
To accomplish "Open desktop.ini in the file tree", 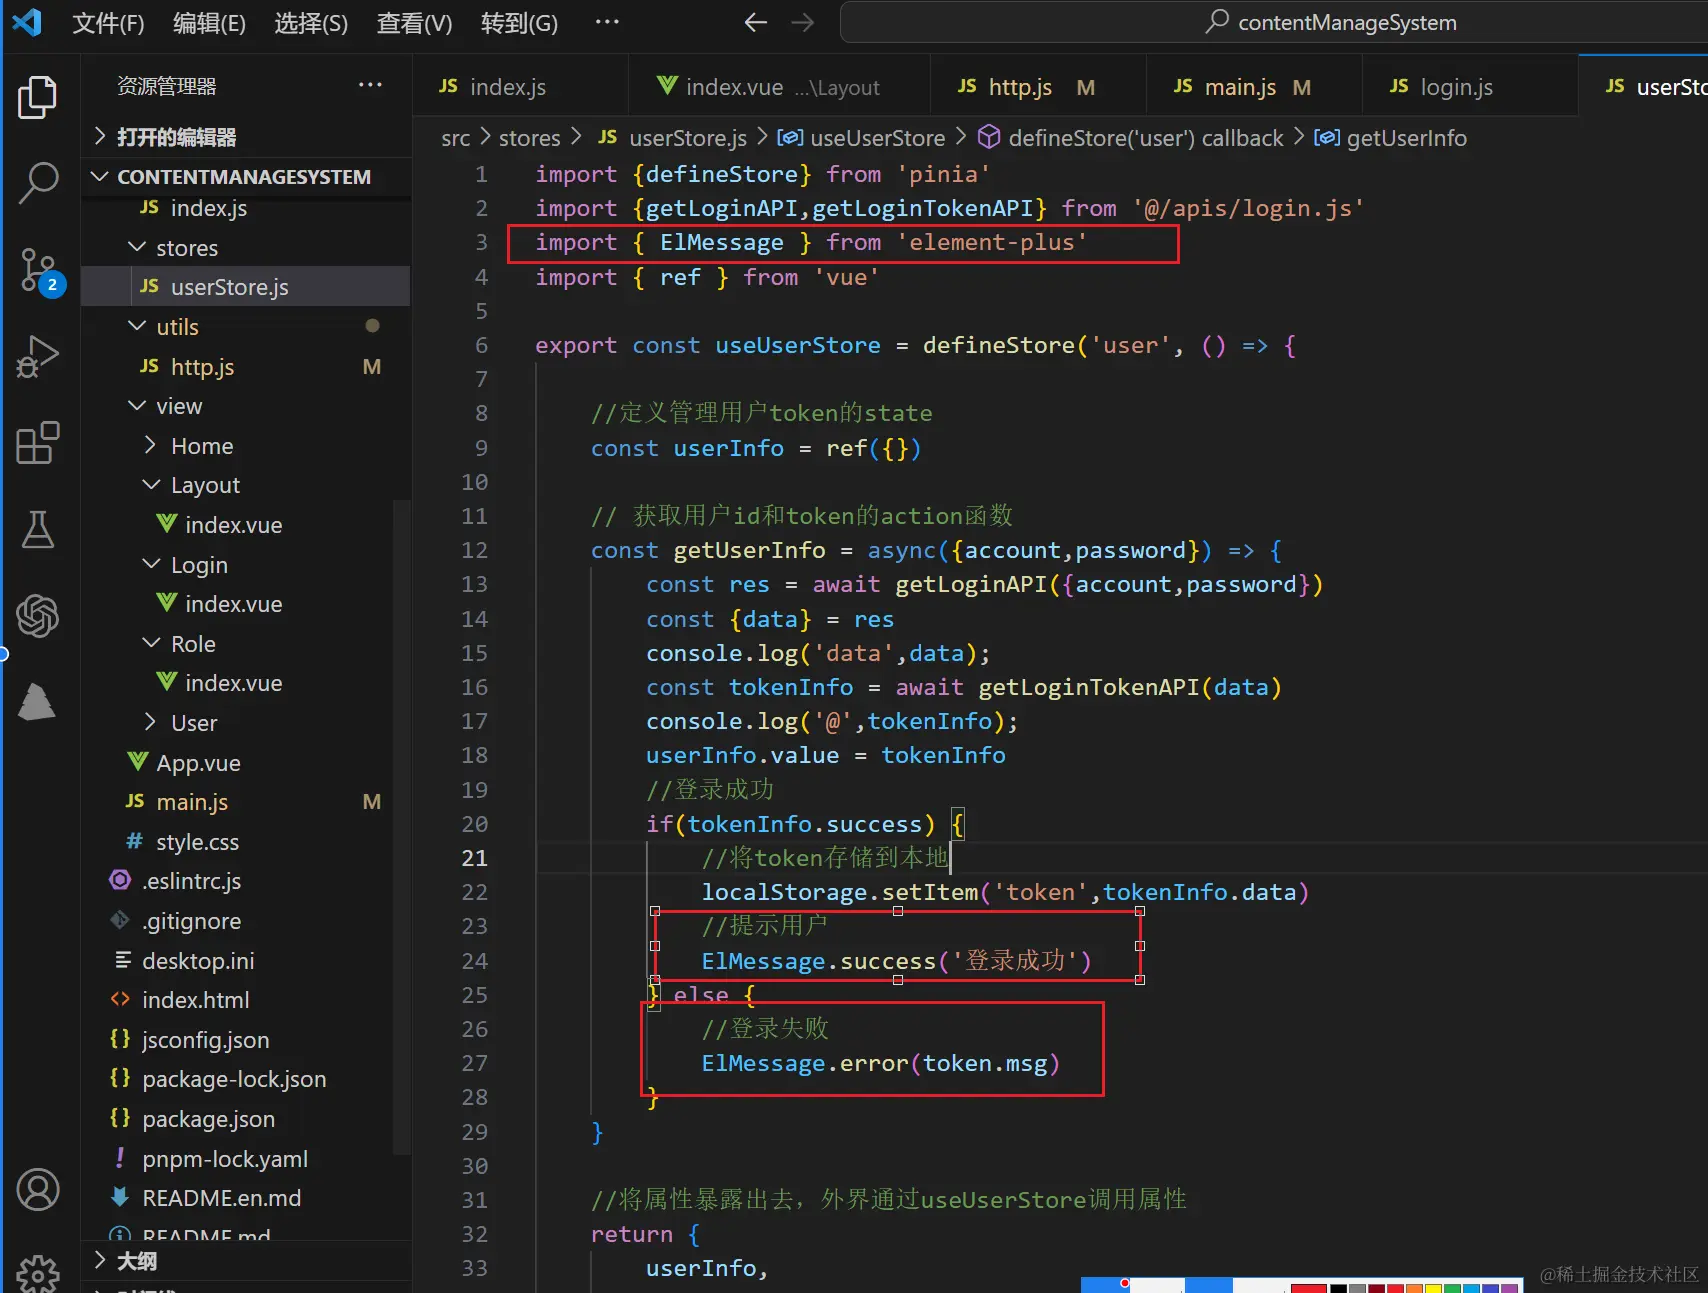I will point(246,961).
